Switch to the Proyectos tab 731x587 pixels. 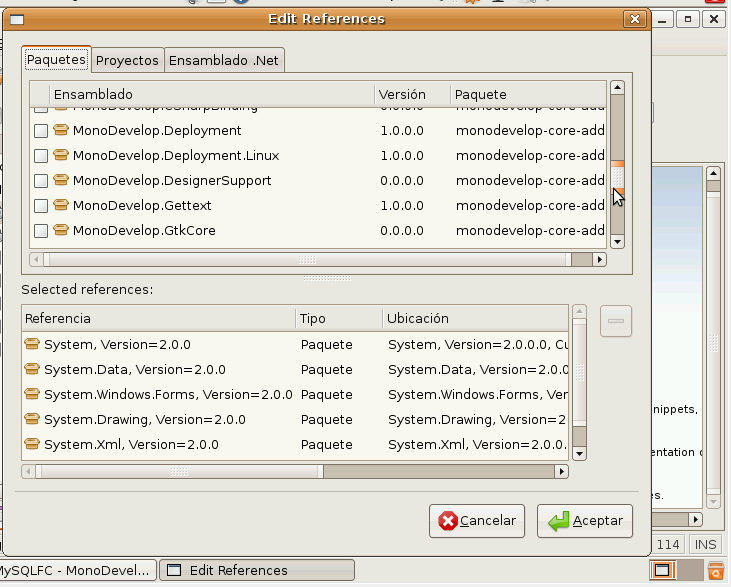point(127,61)
